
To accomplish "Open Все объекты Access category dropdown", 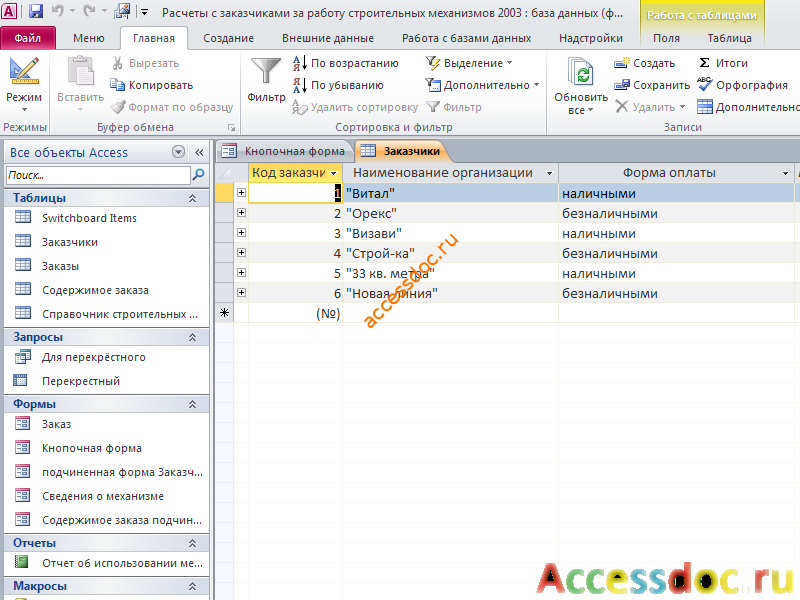I will (x=178, y=152).
